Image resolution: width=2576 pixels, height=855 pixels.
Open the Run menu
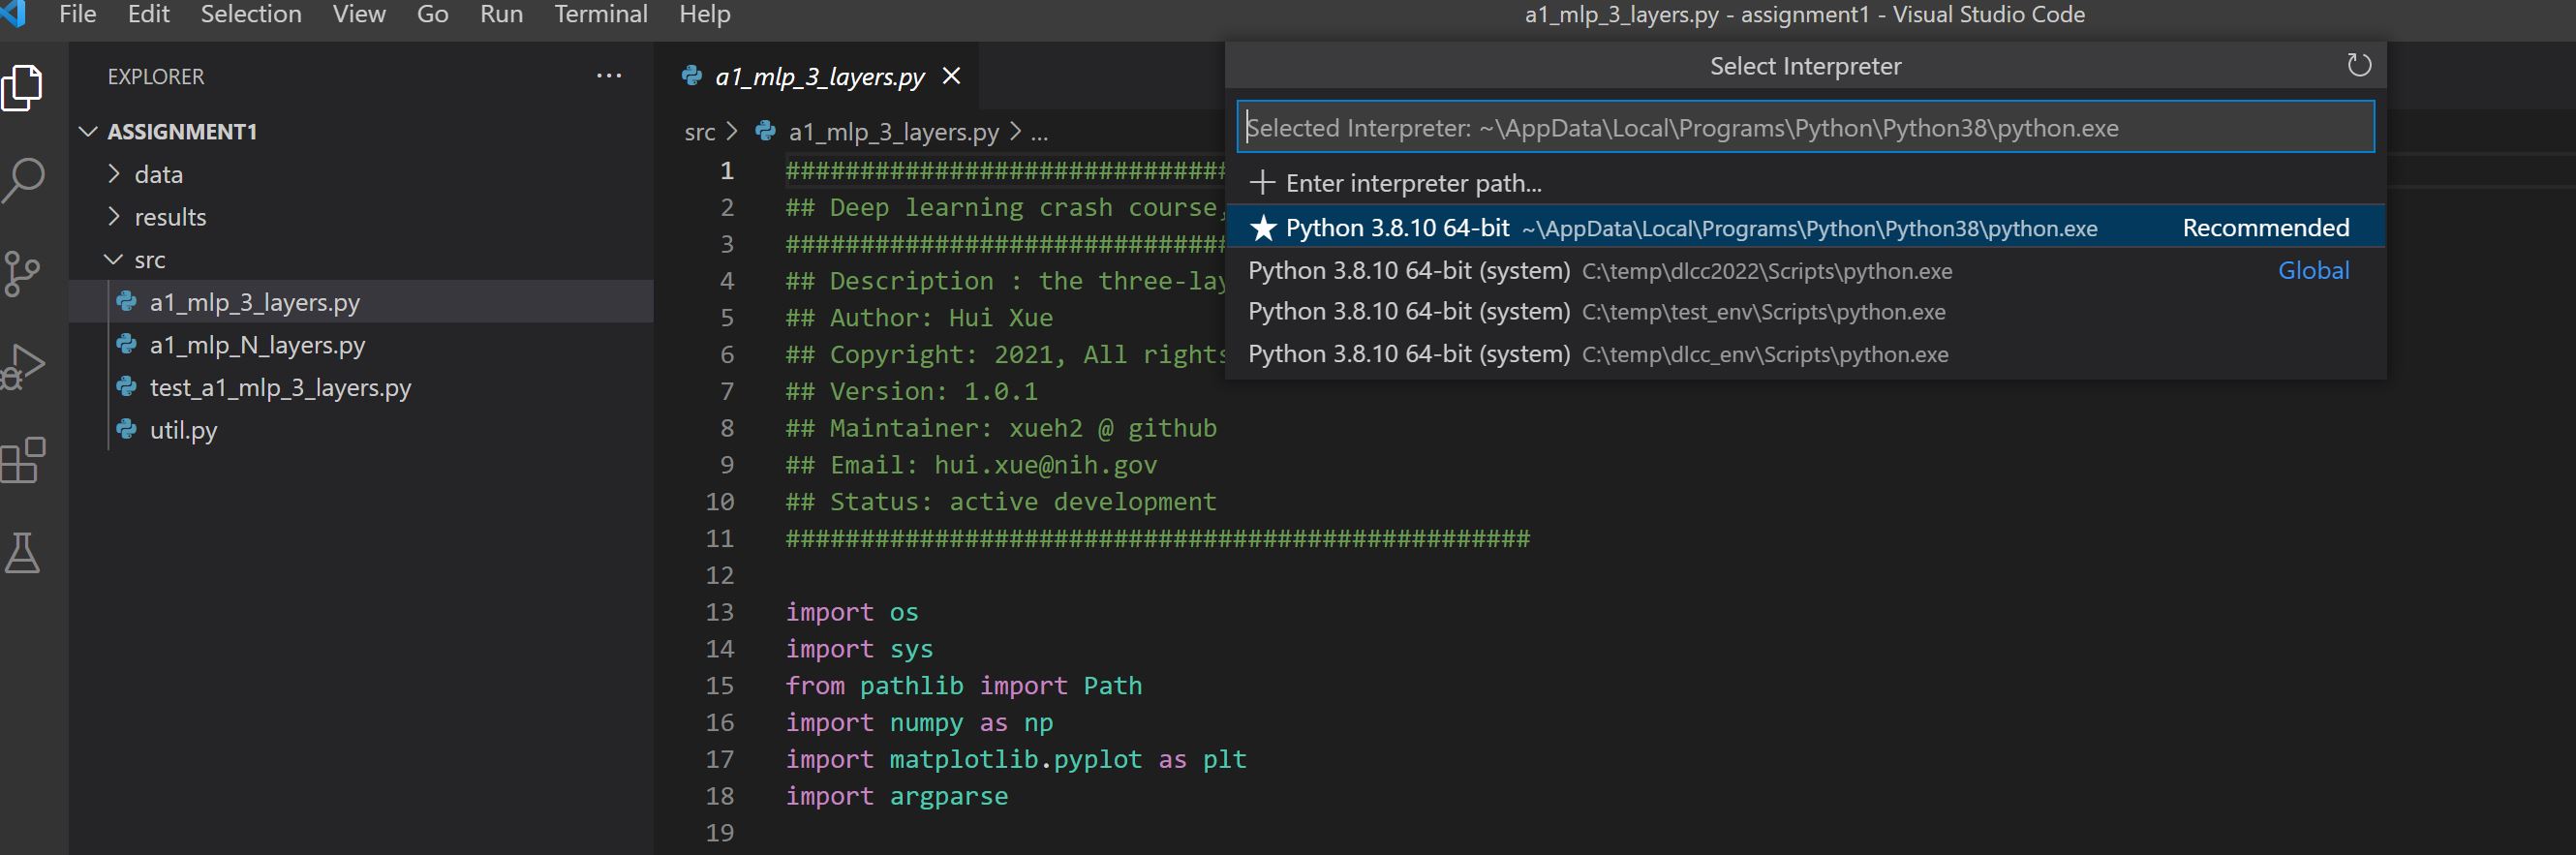(x=501, y=14)
